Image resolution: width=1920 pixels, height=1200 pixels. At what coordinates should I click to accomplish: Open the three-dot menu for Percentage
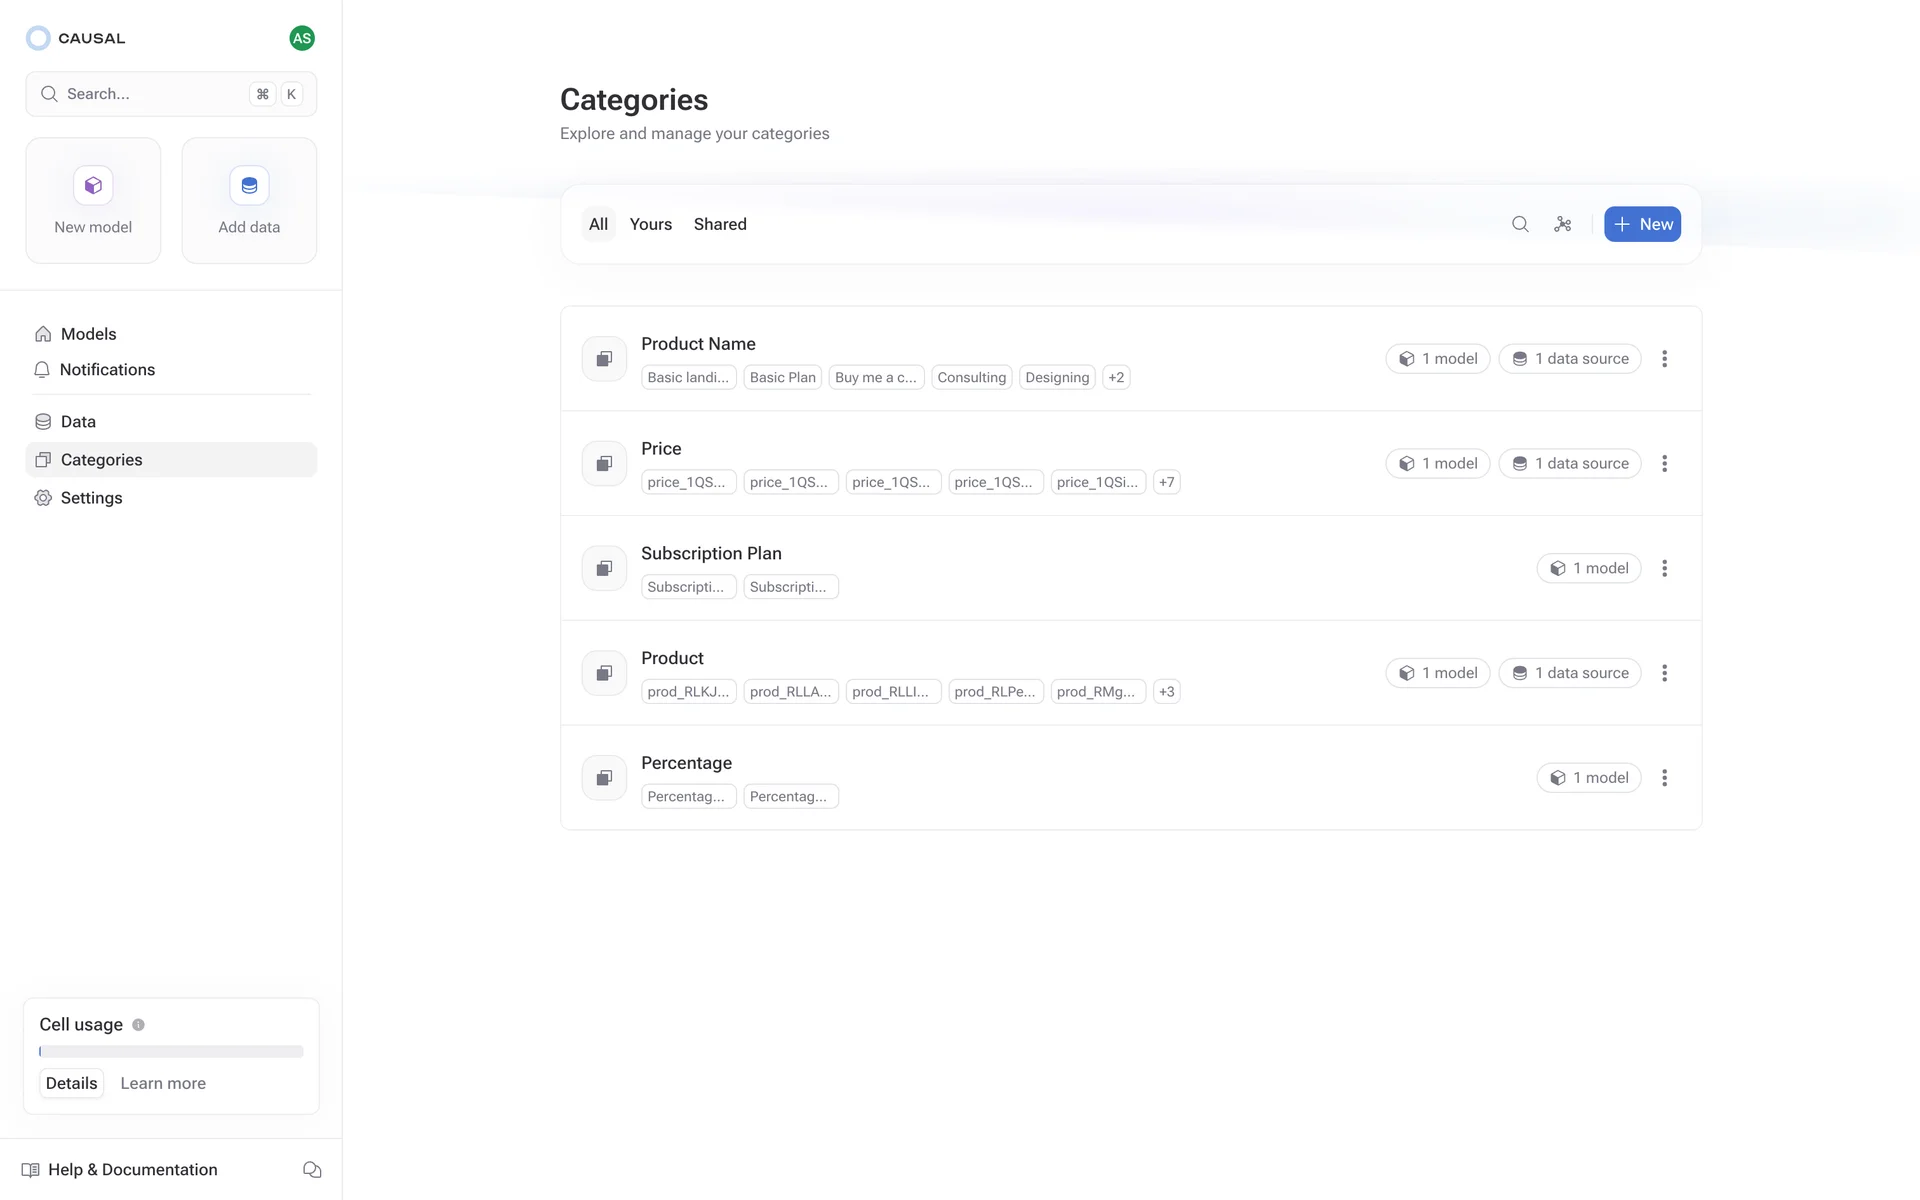[x=1665, y=778]
